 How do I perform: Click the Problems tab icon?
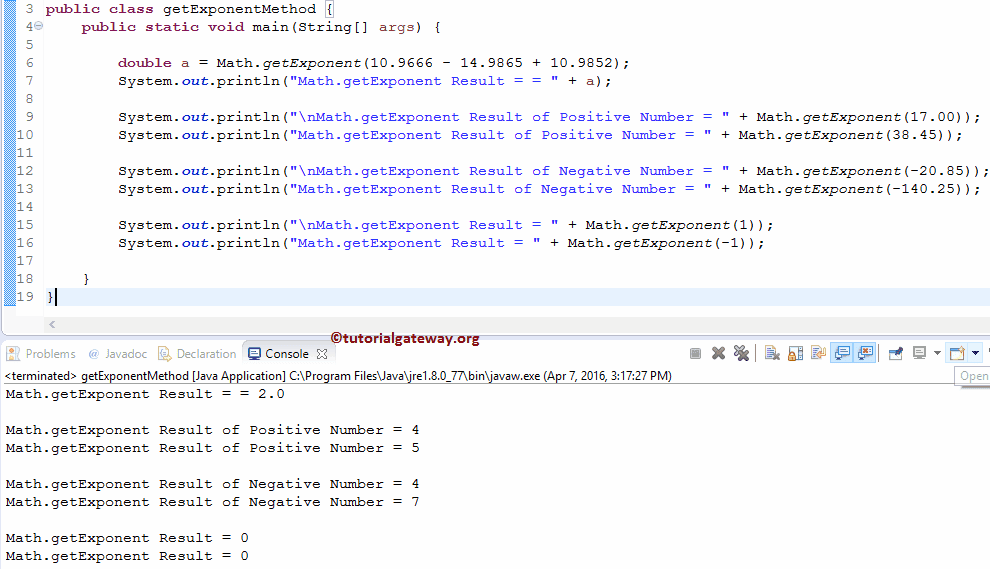(13, 354)
